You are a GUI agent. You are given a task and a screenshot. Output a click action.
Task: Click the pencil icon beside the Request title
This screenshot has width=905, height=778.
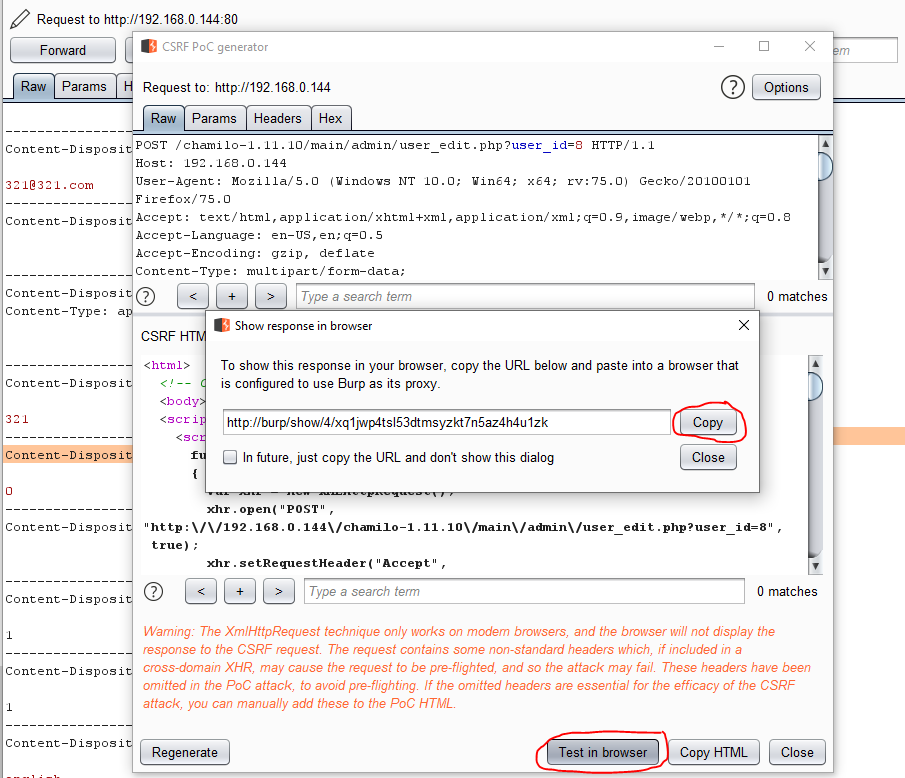click(x=20, y=19)
